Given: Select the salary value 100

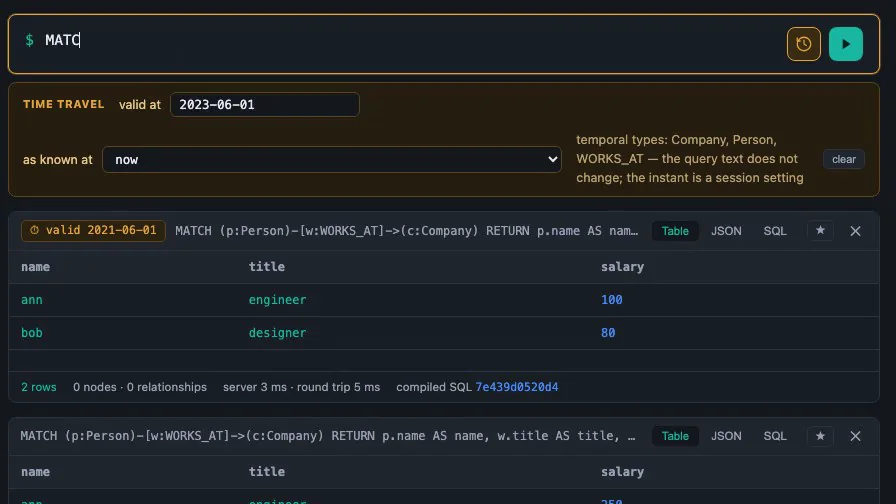Looking at the screenshot, I should coord(611,300).
